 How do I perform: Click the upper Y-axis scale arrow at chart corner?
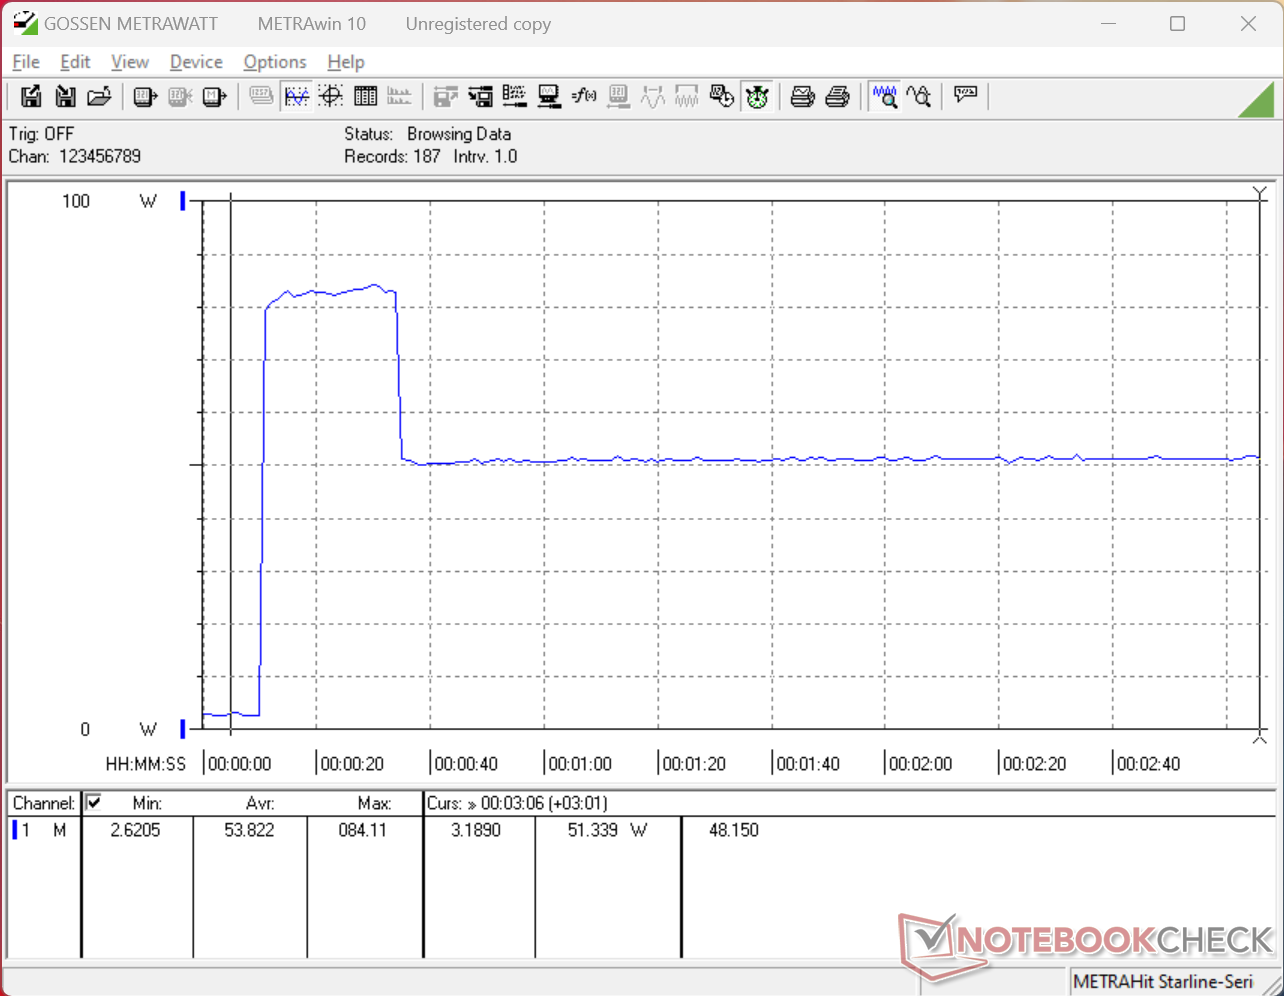click(x=1260, y=193)
